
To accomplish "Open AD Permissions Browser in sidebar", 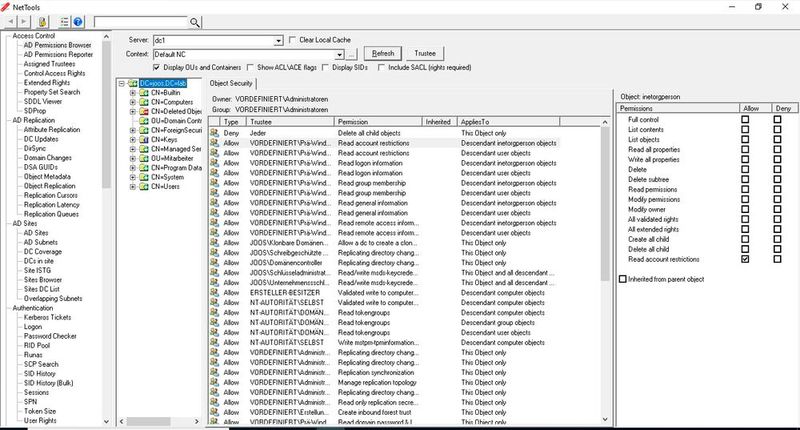I will click(57, 45).
